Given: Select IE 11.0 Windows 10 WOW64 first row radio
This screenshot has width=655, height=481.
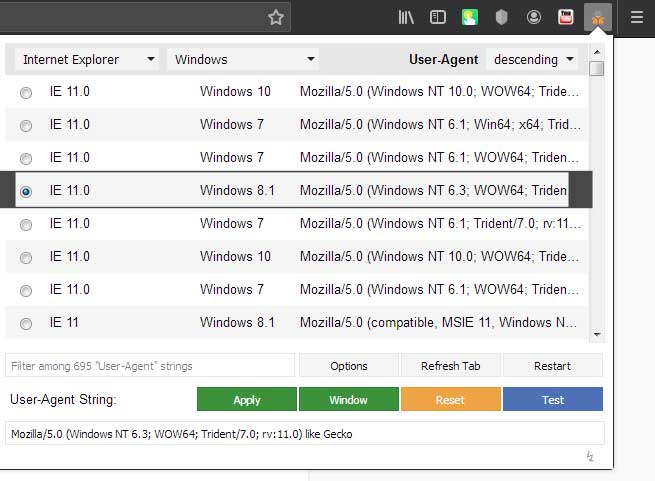Looking at the screenshot, I should tap(26, 92).
